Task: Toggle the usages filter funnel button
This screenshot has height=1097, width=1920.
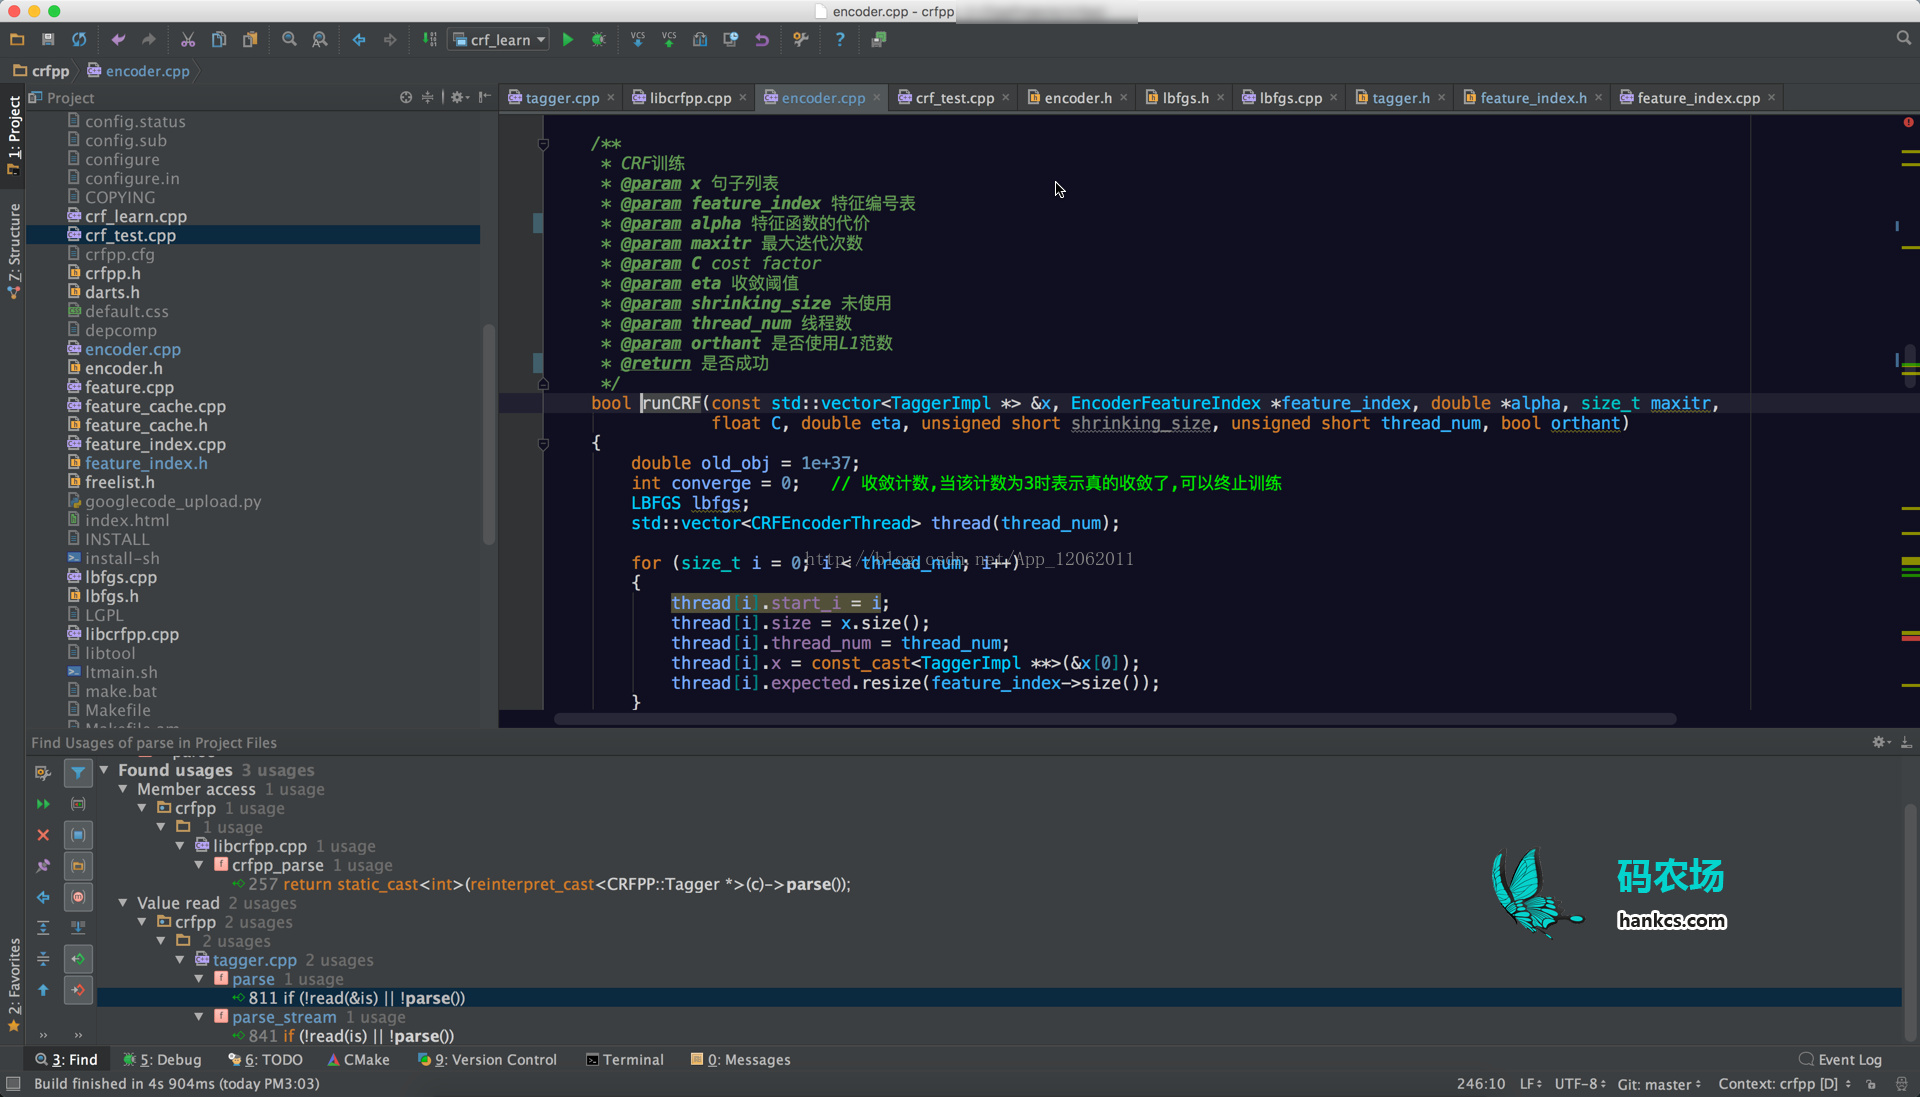Action: (x=78, y=772)
